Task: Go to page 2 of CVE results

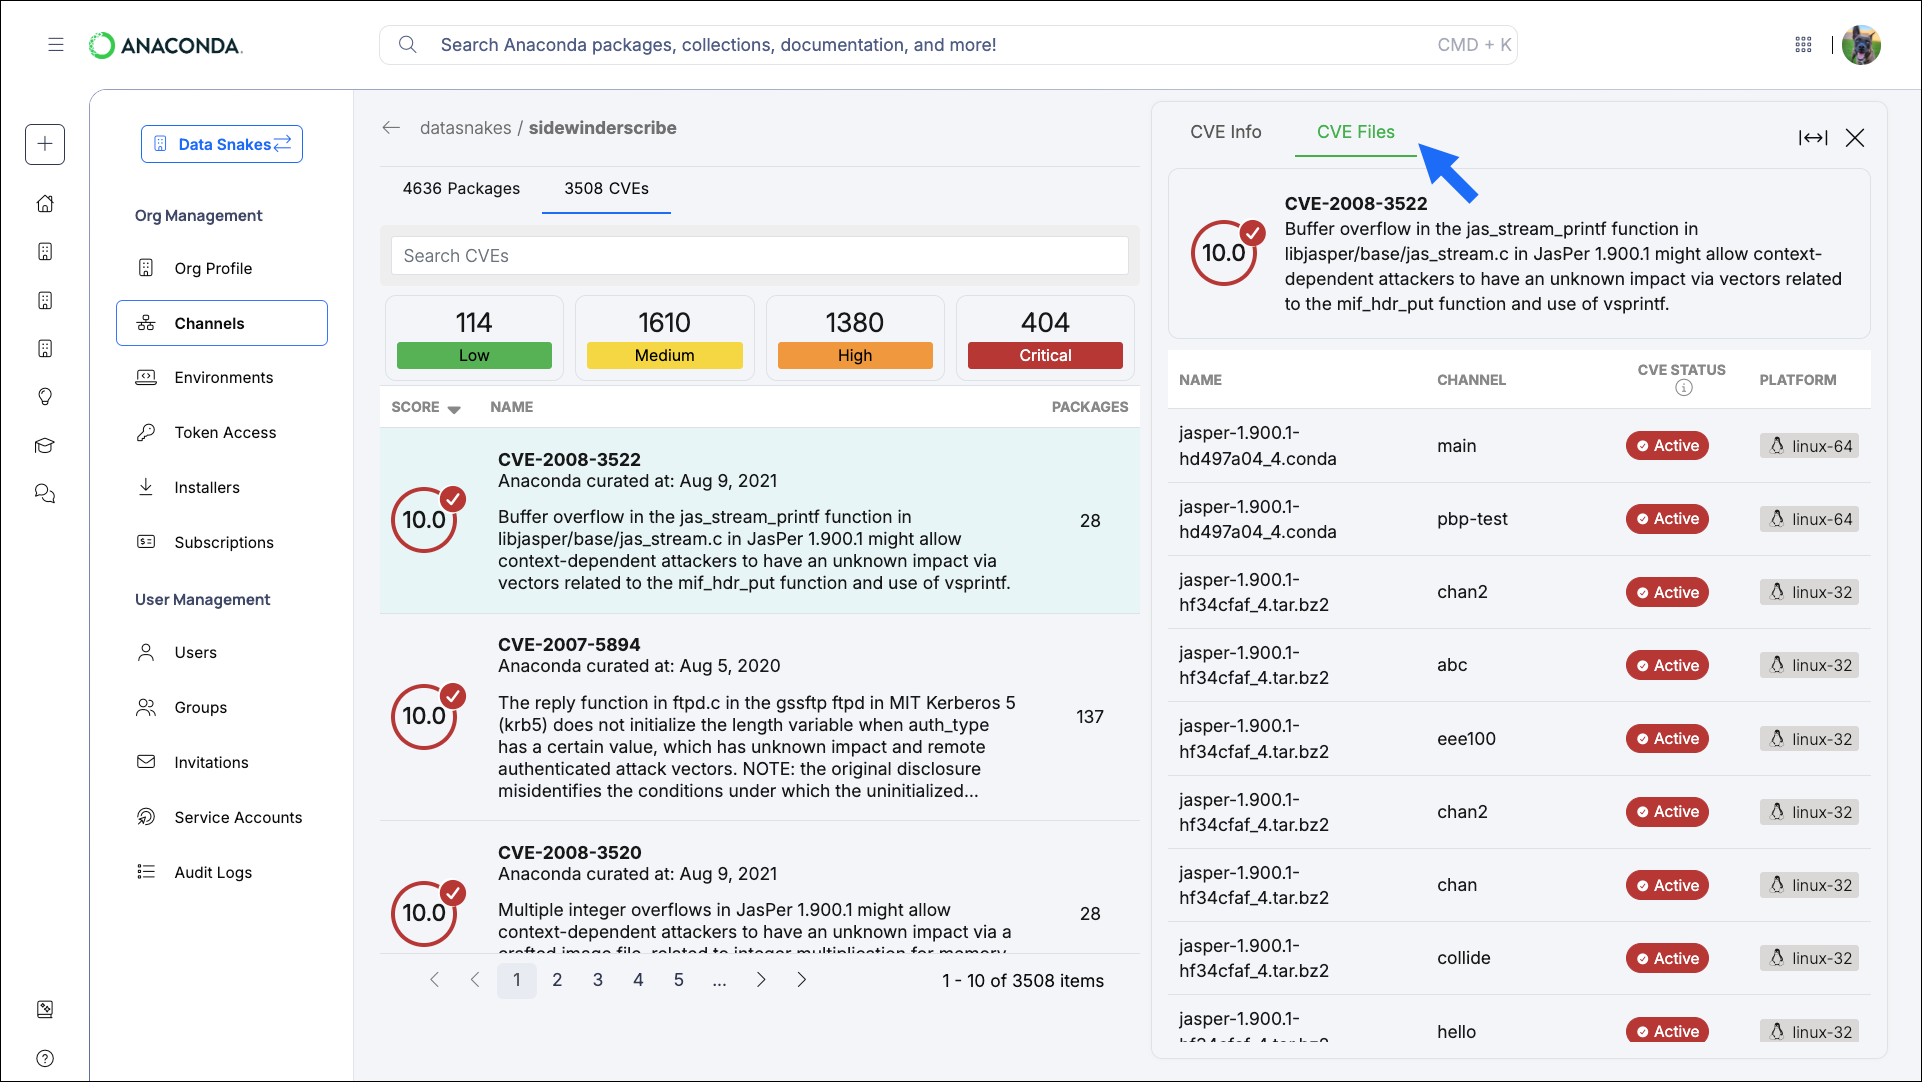Action: (x=557, y=980)
